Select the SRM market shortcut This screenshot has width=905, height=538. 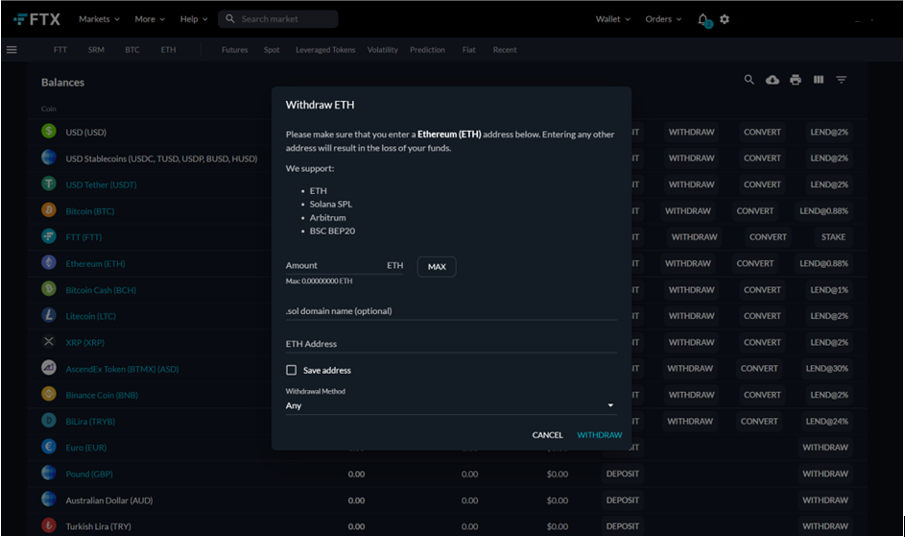tap(96, 50)
